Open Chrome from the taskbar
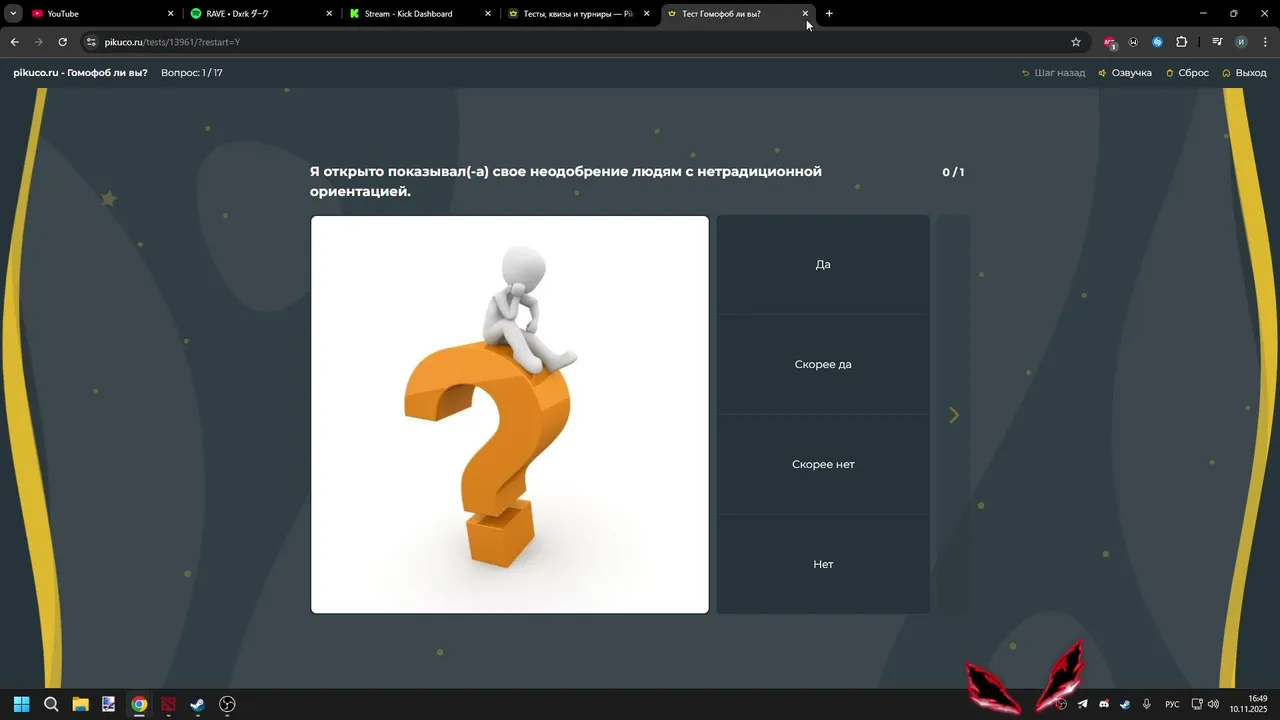Image resolution: width=1280 pixels, height=720 pixels. [139, 704]
